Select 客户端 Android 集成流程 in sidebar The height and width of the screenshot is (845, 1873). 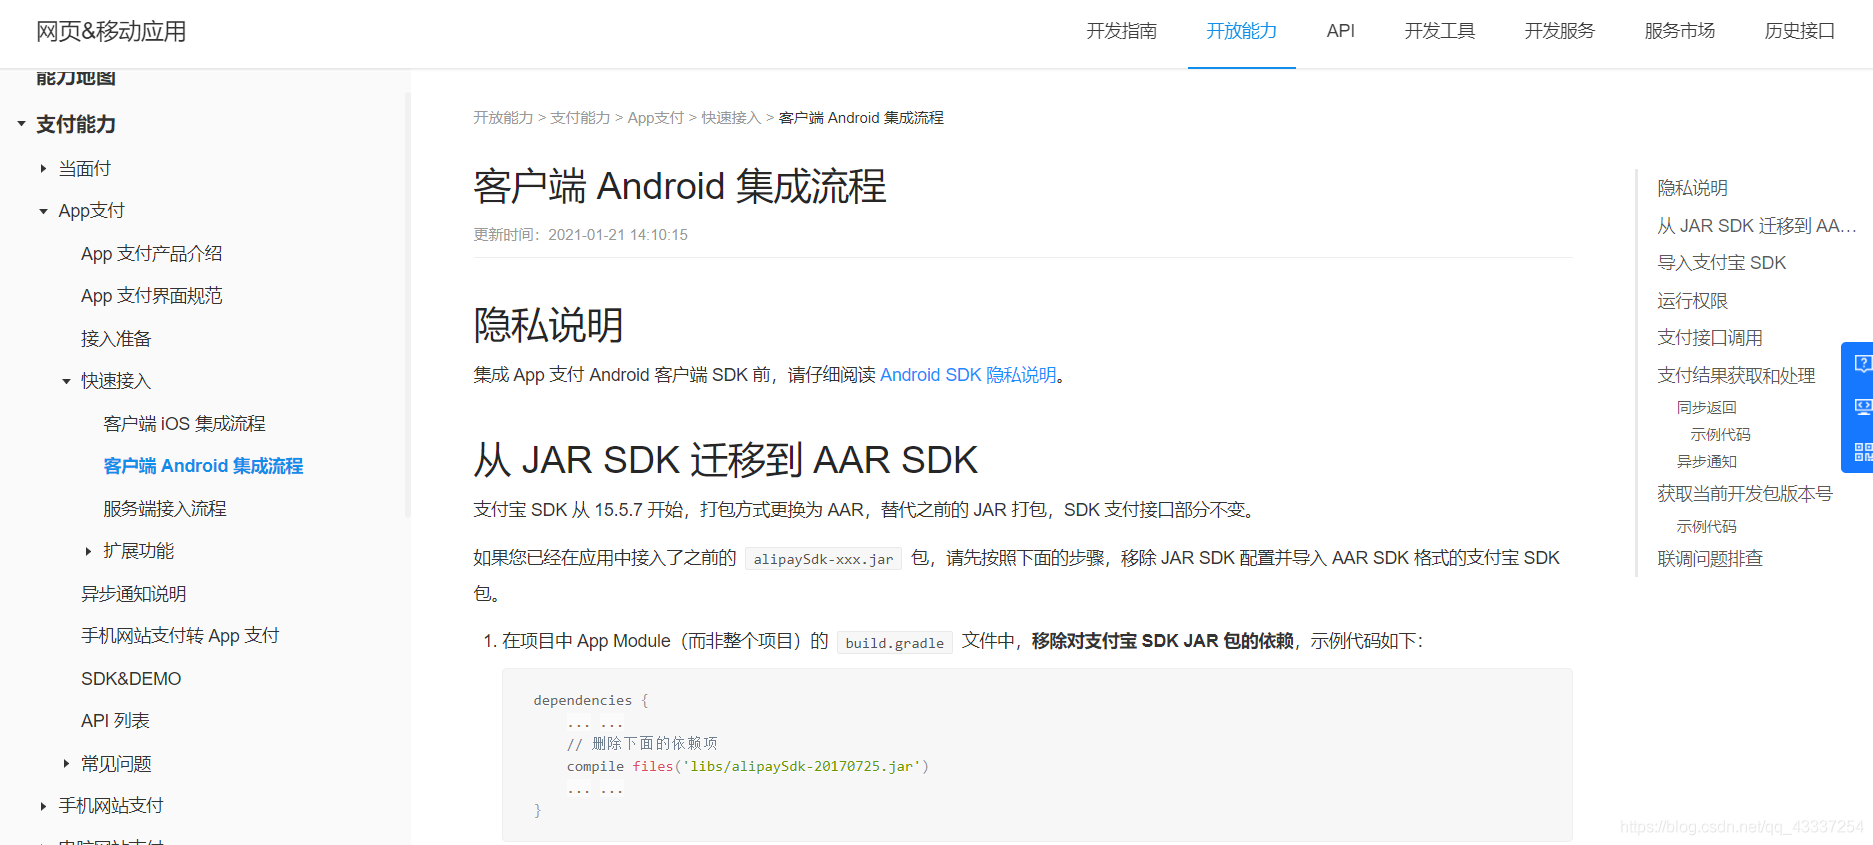tap(203, 466)
